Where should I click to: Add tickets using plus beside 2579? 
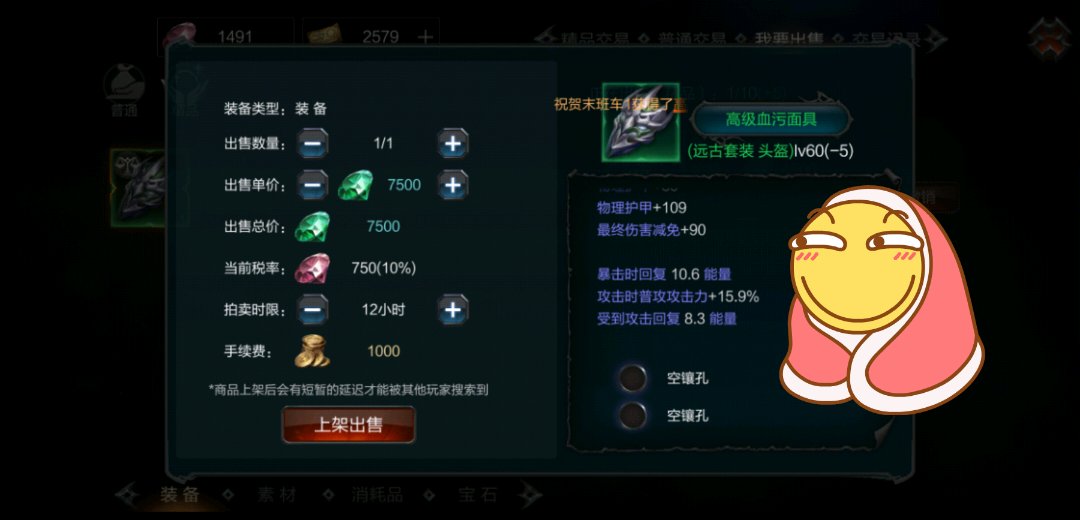pyautogui.click(x=425, y=37)
